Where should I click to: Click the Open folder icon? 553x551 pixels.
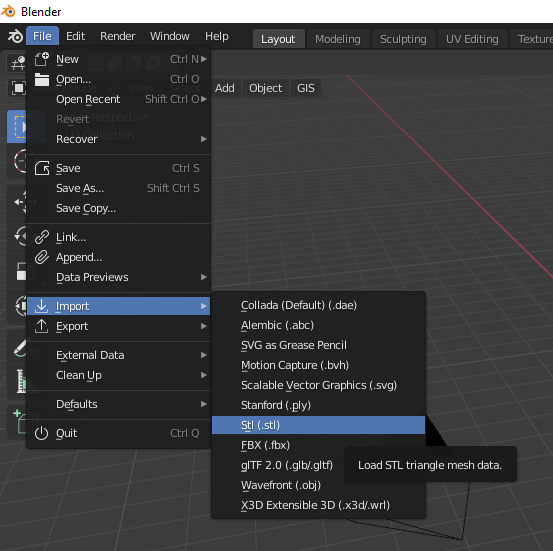coord(42,79)
